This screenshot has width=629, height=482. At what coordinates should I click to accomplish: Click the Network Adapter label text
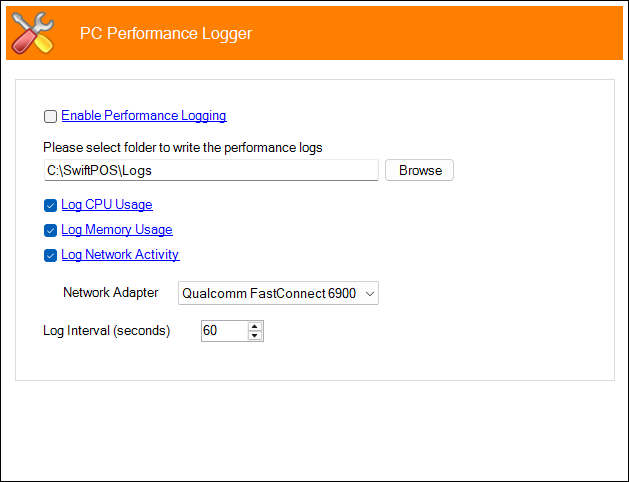coord(110,292)
